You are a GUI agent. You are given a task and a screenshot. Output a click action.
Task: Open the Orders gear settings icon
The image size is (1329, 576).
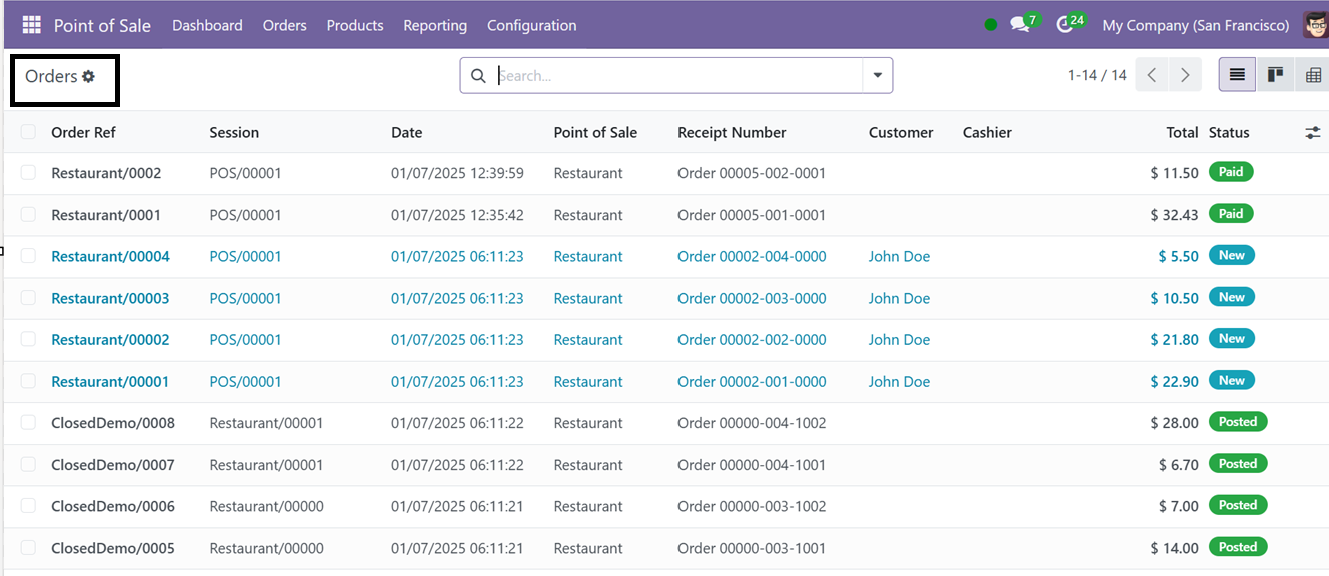click(x=88, y=76)
